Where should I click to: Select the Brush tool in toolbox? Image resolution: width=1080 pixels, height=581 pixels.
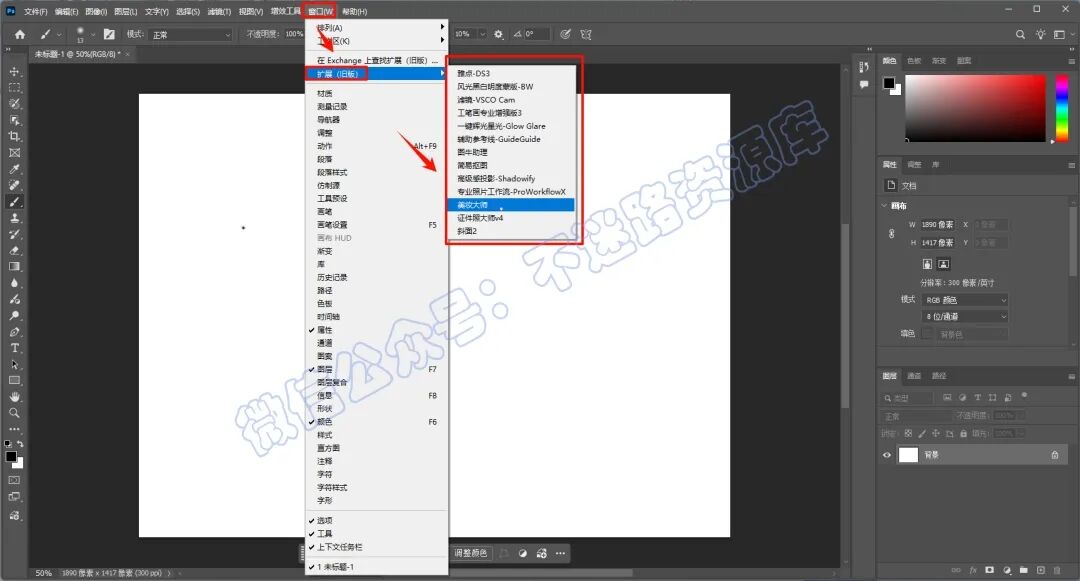[14, 202]
